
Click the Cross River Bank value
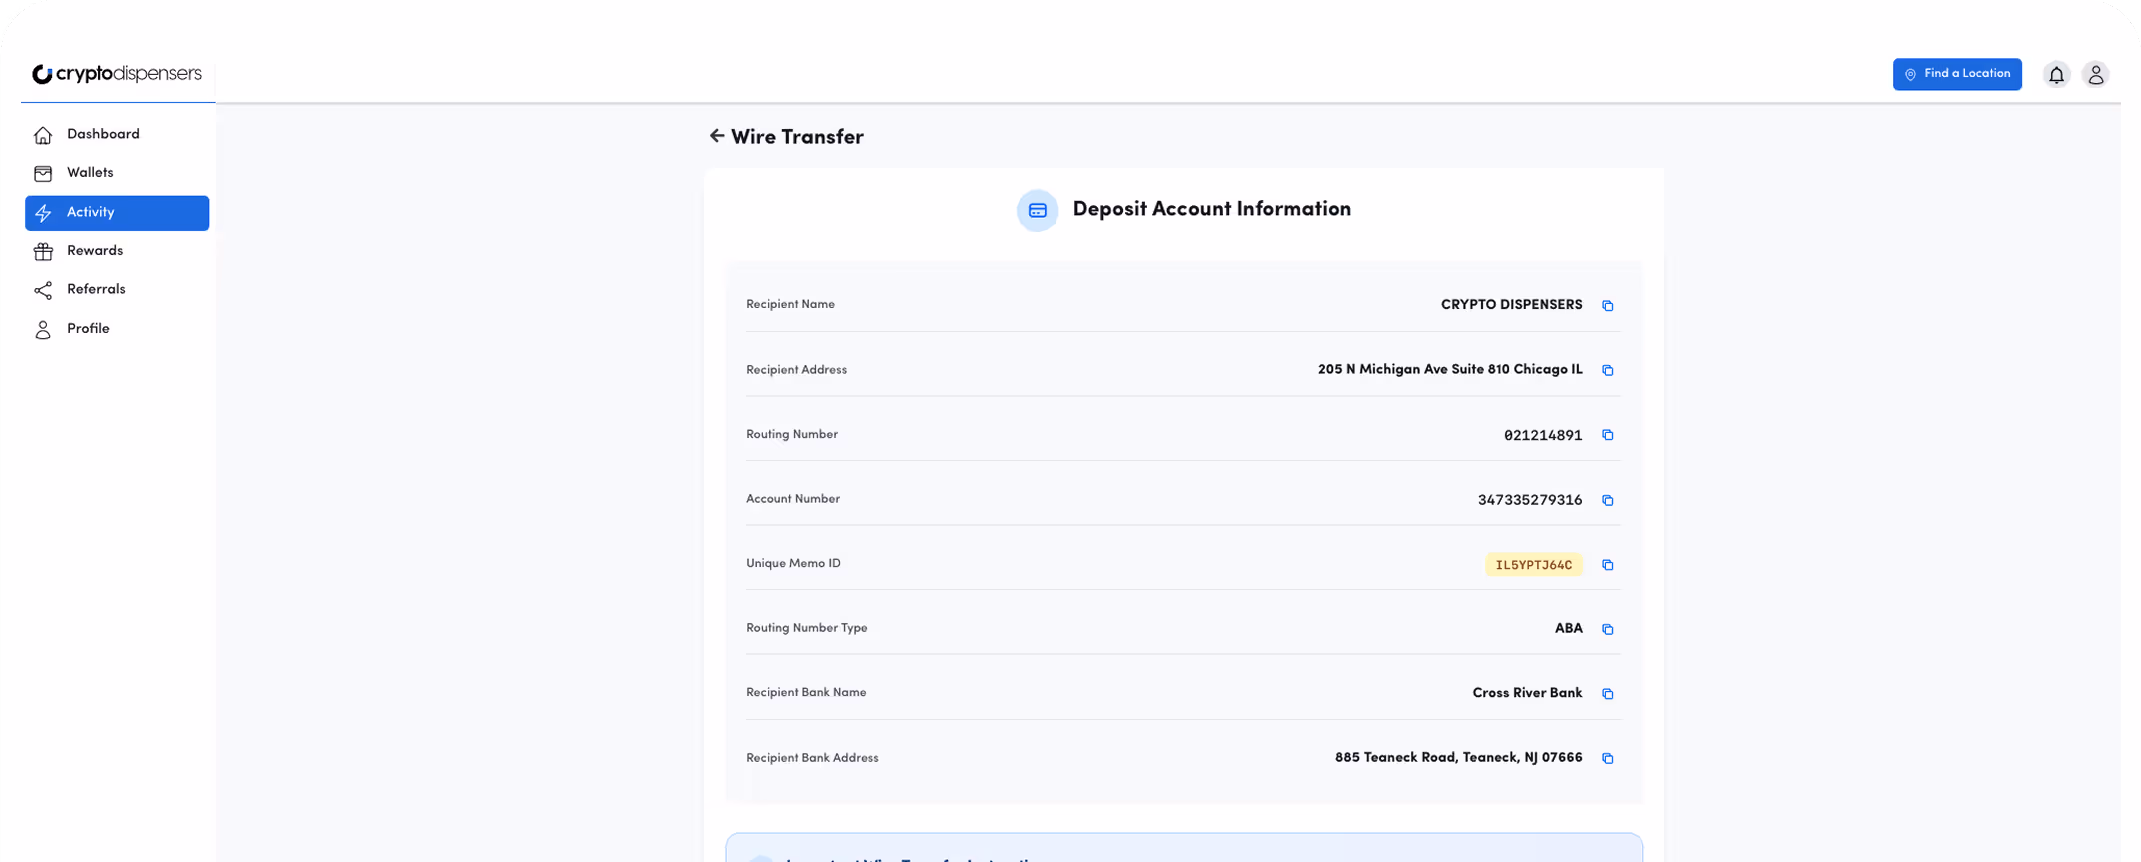coord(1527,693)
